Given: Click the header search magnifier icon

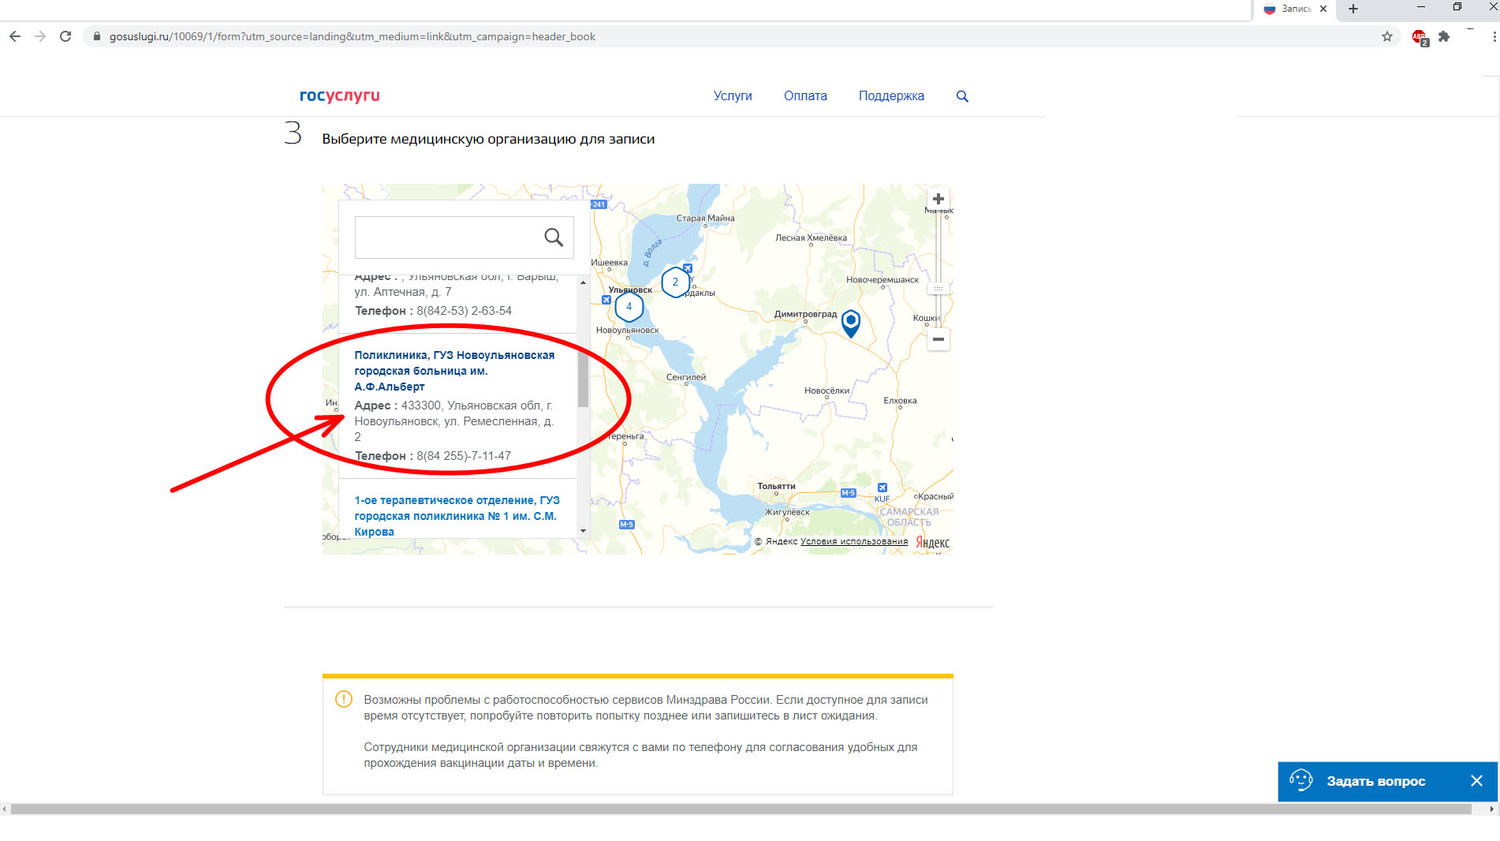Looking at the screenshot, I should 962,96.
